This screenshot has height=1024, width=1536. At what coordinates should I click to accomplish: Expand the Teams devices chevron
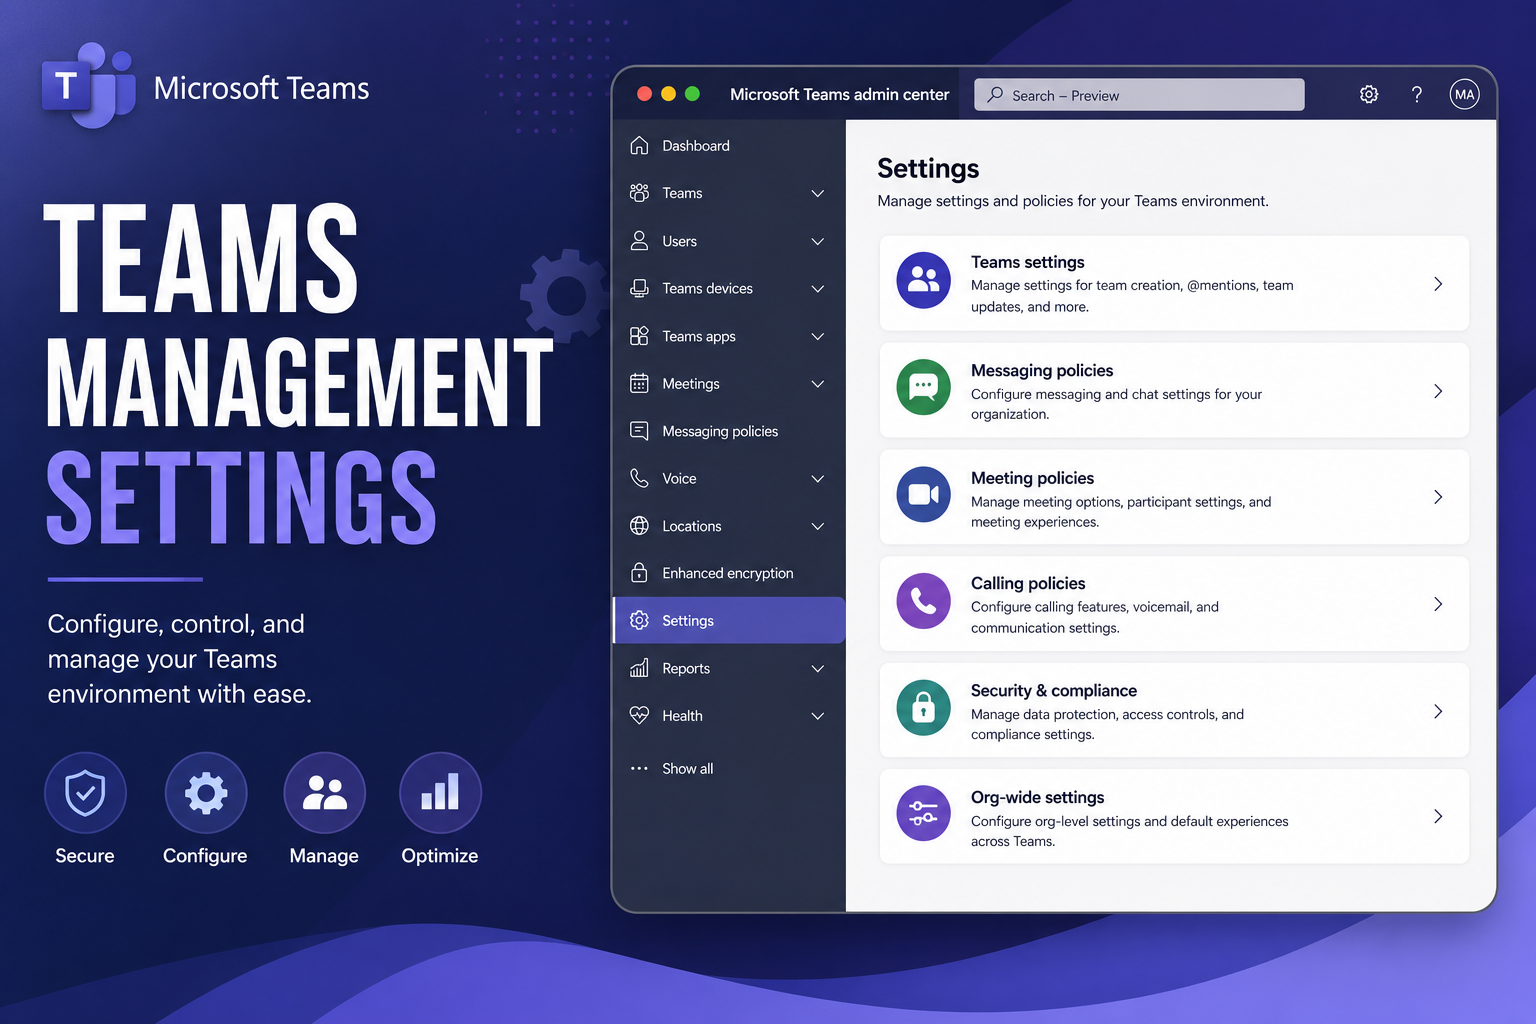pyautogui.click(x=817, y=288)
